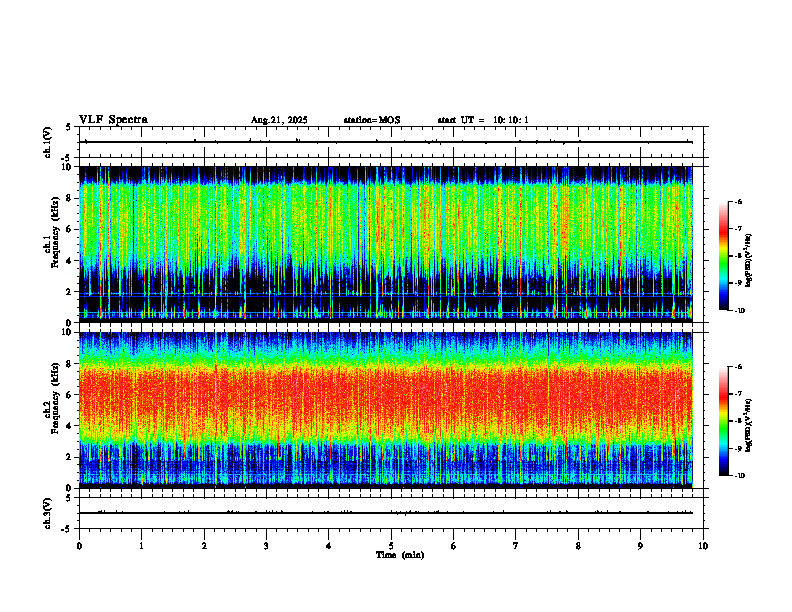Click the -8 label on ch.1 color bar

[x=738, y=256]
